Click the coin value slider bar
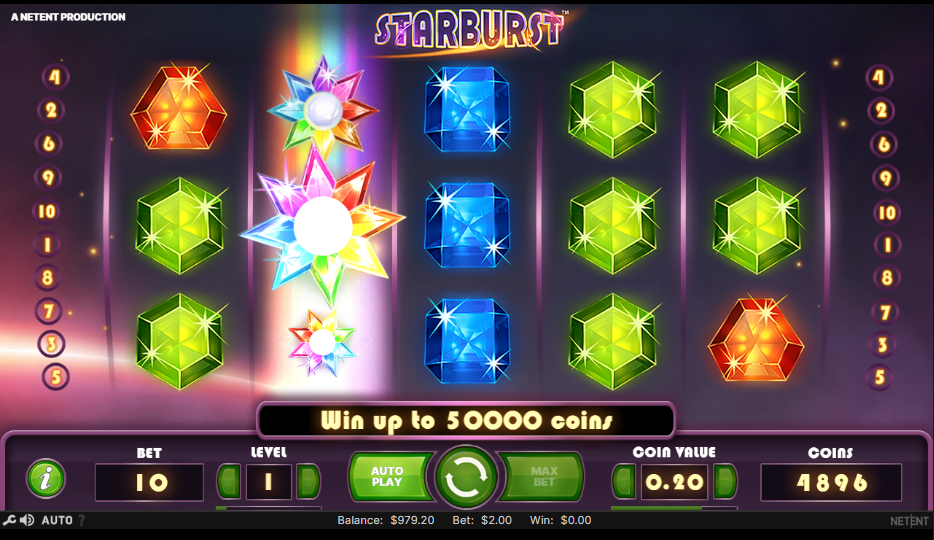Viewport: 934px width, 540px height. [674, 508]
